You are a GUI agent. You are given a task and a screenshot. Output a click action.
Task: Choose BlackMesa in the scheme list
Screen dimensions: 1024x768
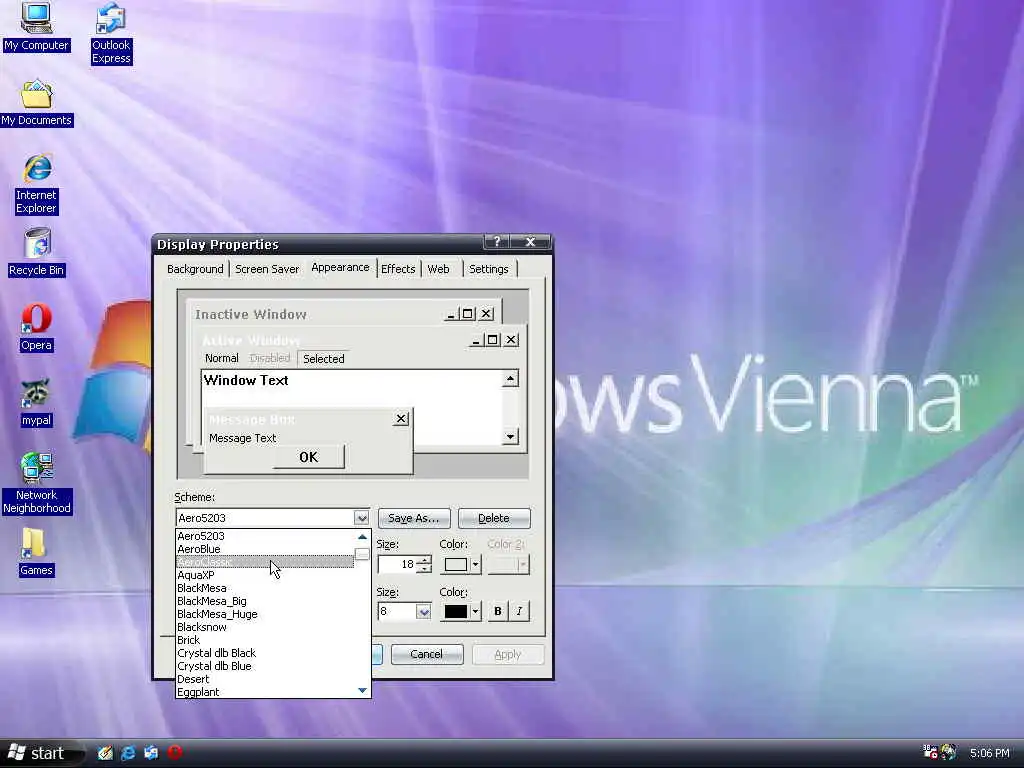click(x=265, y=588)
